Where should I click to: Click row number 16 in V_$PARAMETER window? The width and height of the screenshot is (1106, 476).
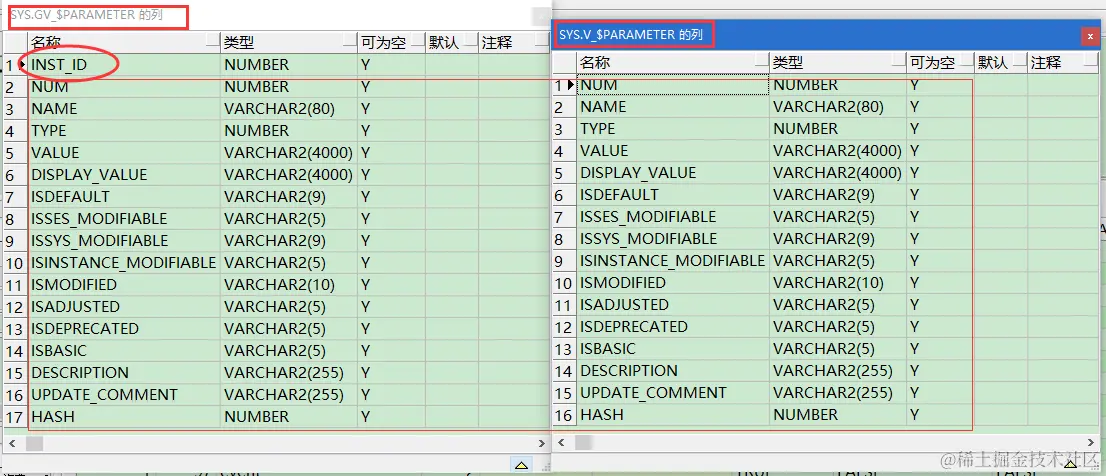tap(564, 415)
